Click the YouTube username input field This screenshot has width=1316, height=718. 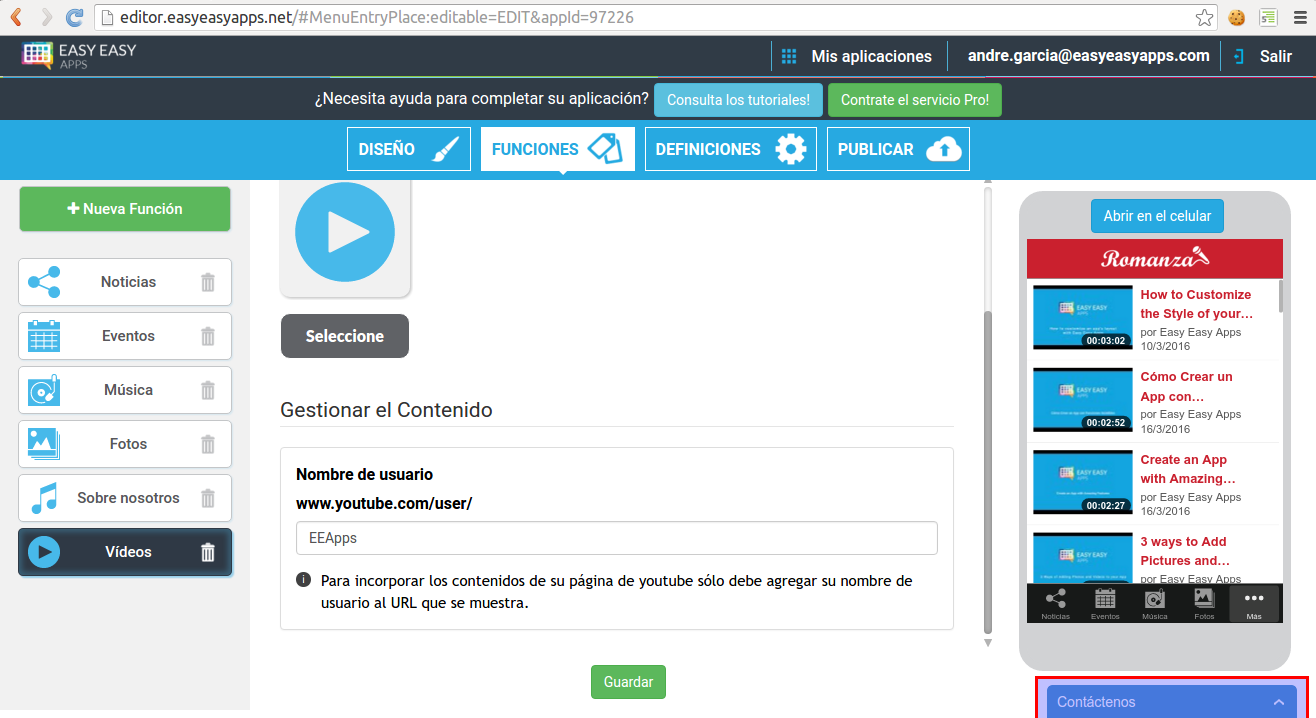pyautogui.click(x=616, y=538)
